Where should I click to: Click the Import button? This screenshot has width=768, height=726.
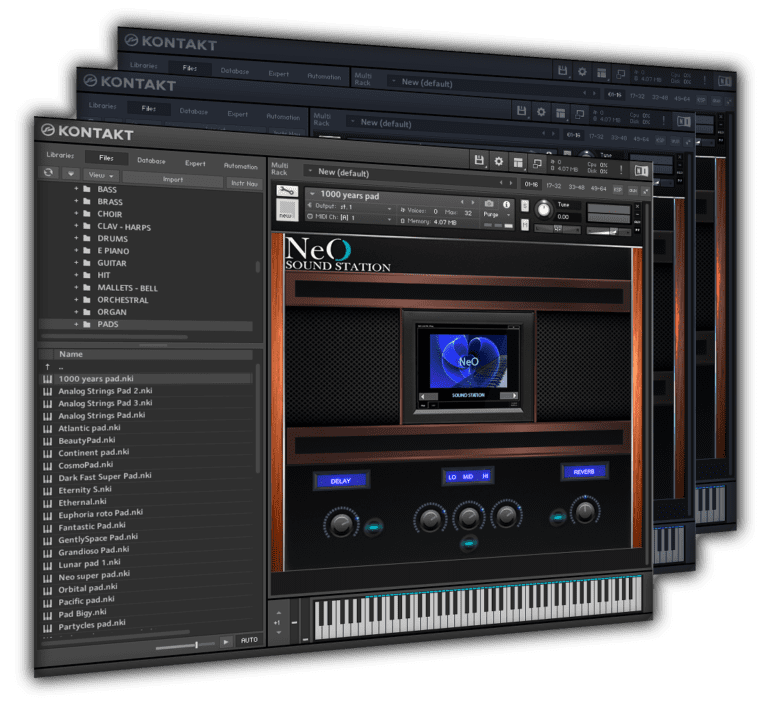[x=173, y=179]
